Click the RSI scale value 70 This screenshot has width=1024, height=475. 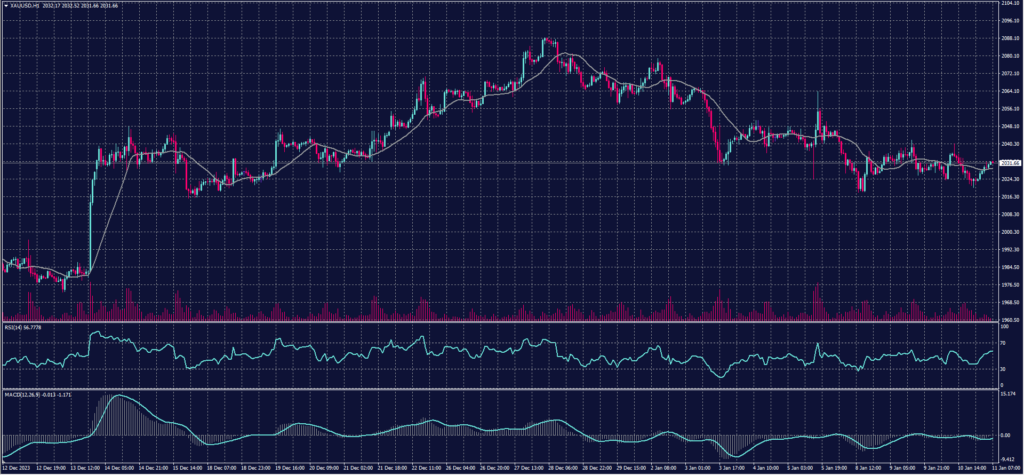coord(1002,341)
